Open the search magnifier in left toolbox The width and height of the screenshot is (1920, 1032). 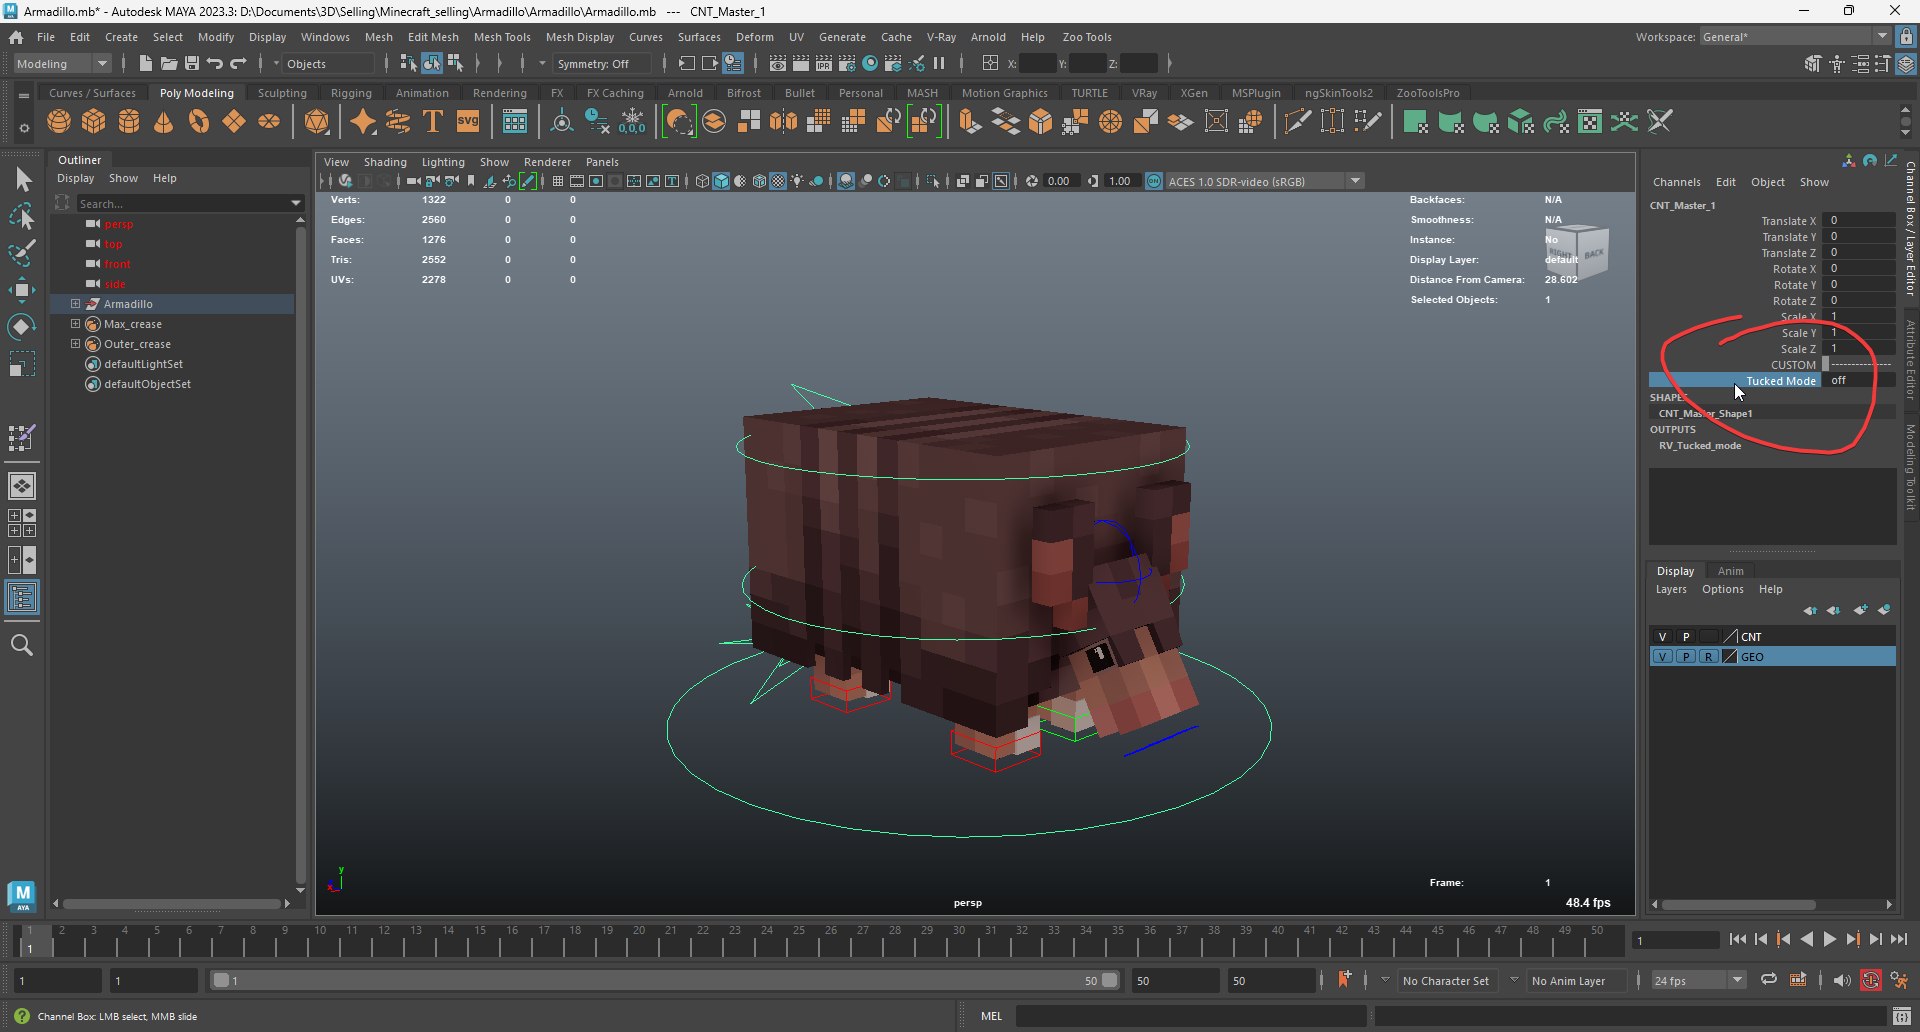point(22,645)
